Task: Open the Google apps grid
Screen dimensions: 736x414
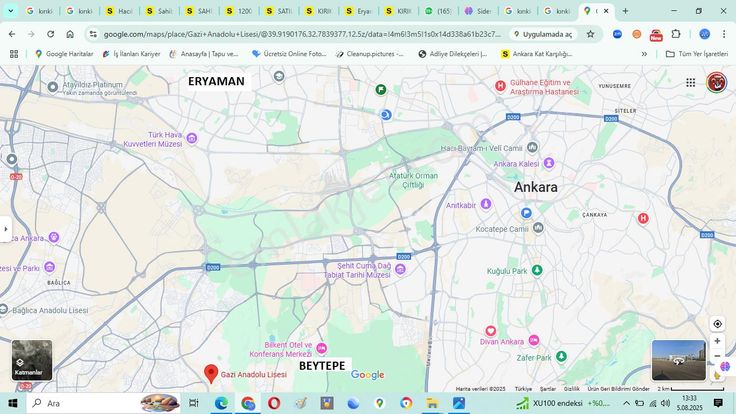Action: pyautogui.click(x=690, y=83)
